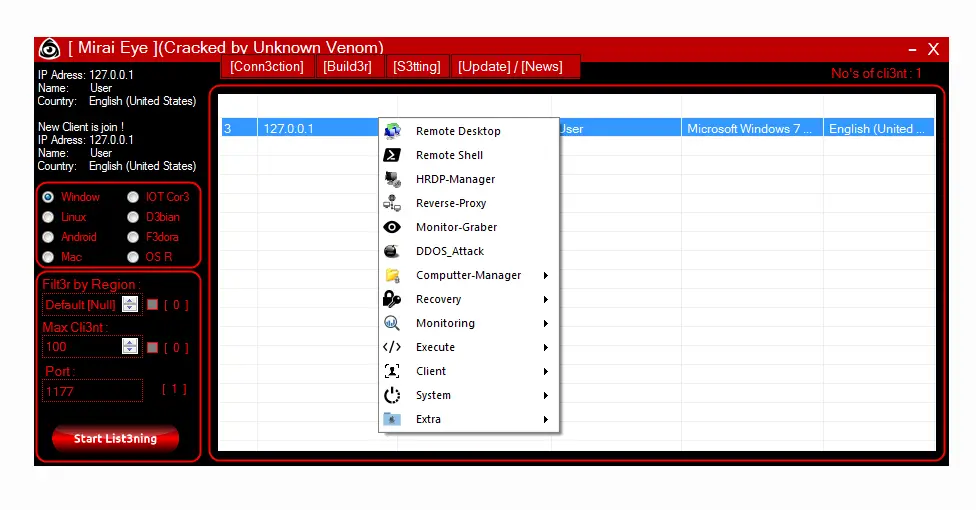This screenshot has height=510, width=976.
Task: Select the Linux radio button
Action: (48, 217)
